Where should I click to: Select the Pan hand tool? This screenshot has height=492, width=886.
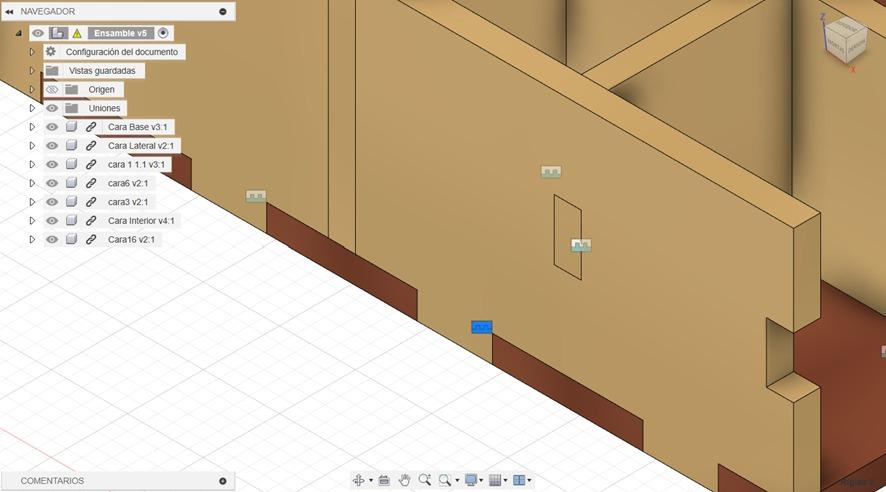(404, 480)
